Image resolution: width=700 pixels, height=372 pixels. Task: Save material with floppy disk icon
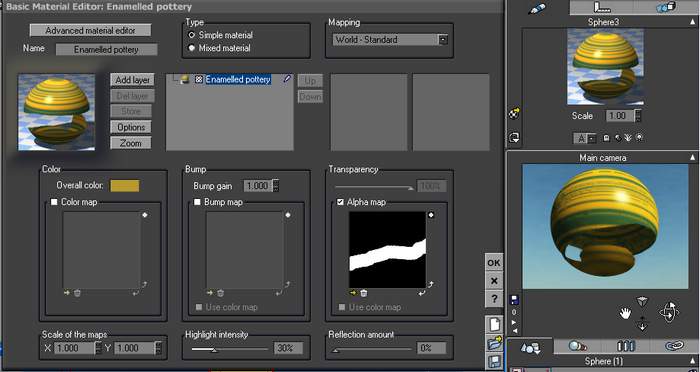point(494,361)
